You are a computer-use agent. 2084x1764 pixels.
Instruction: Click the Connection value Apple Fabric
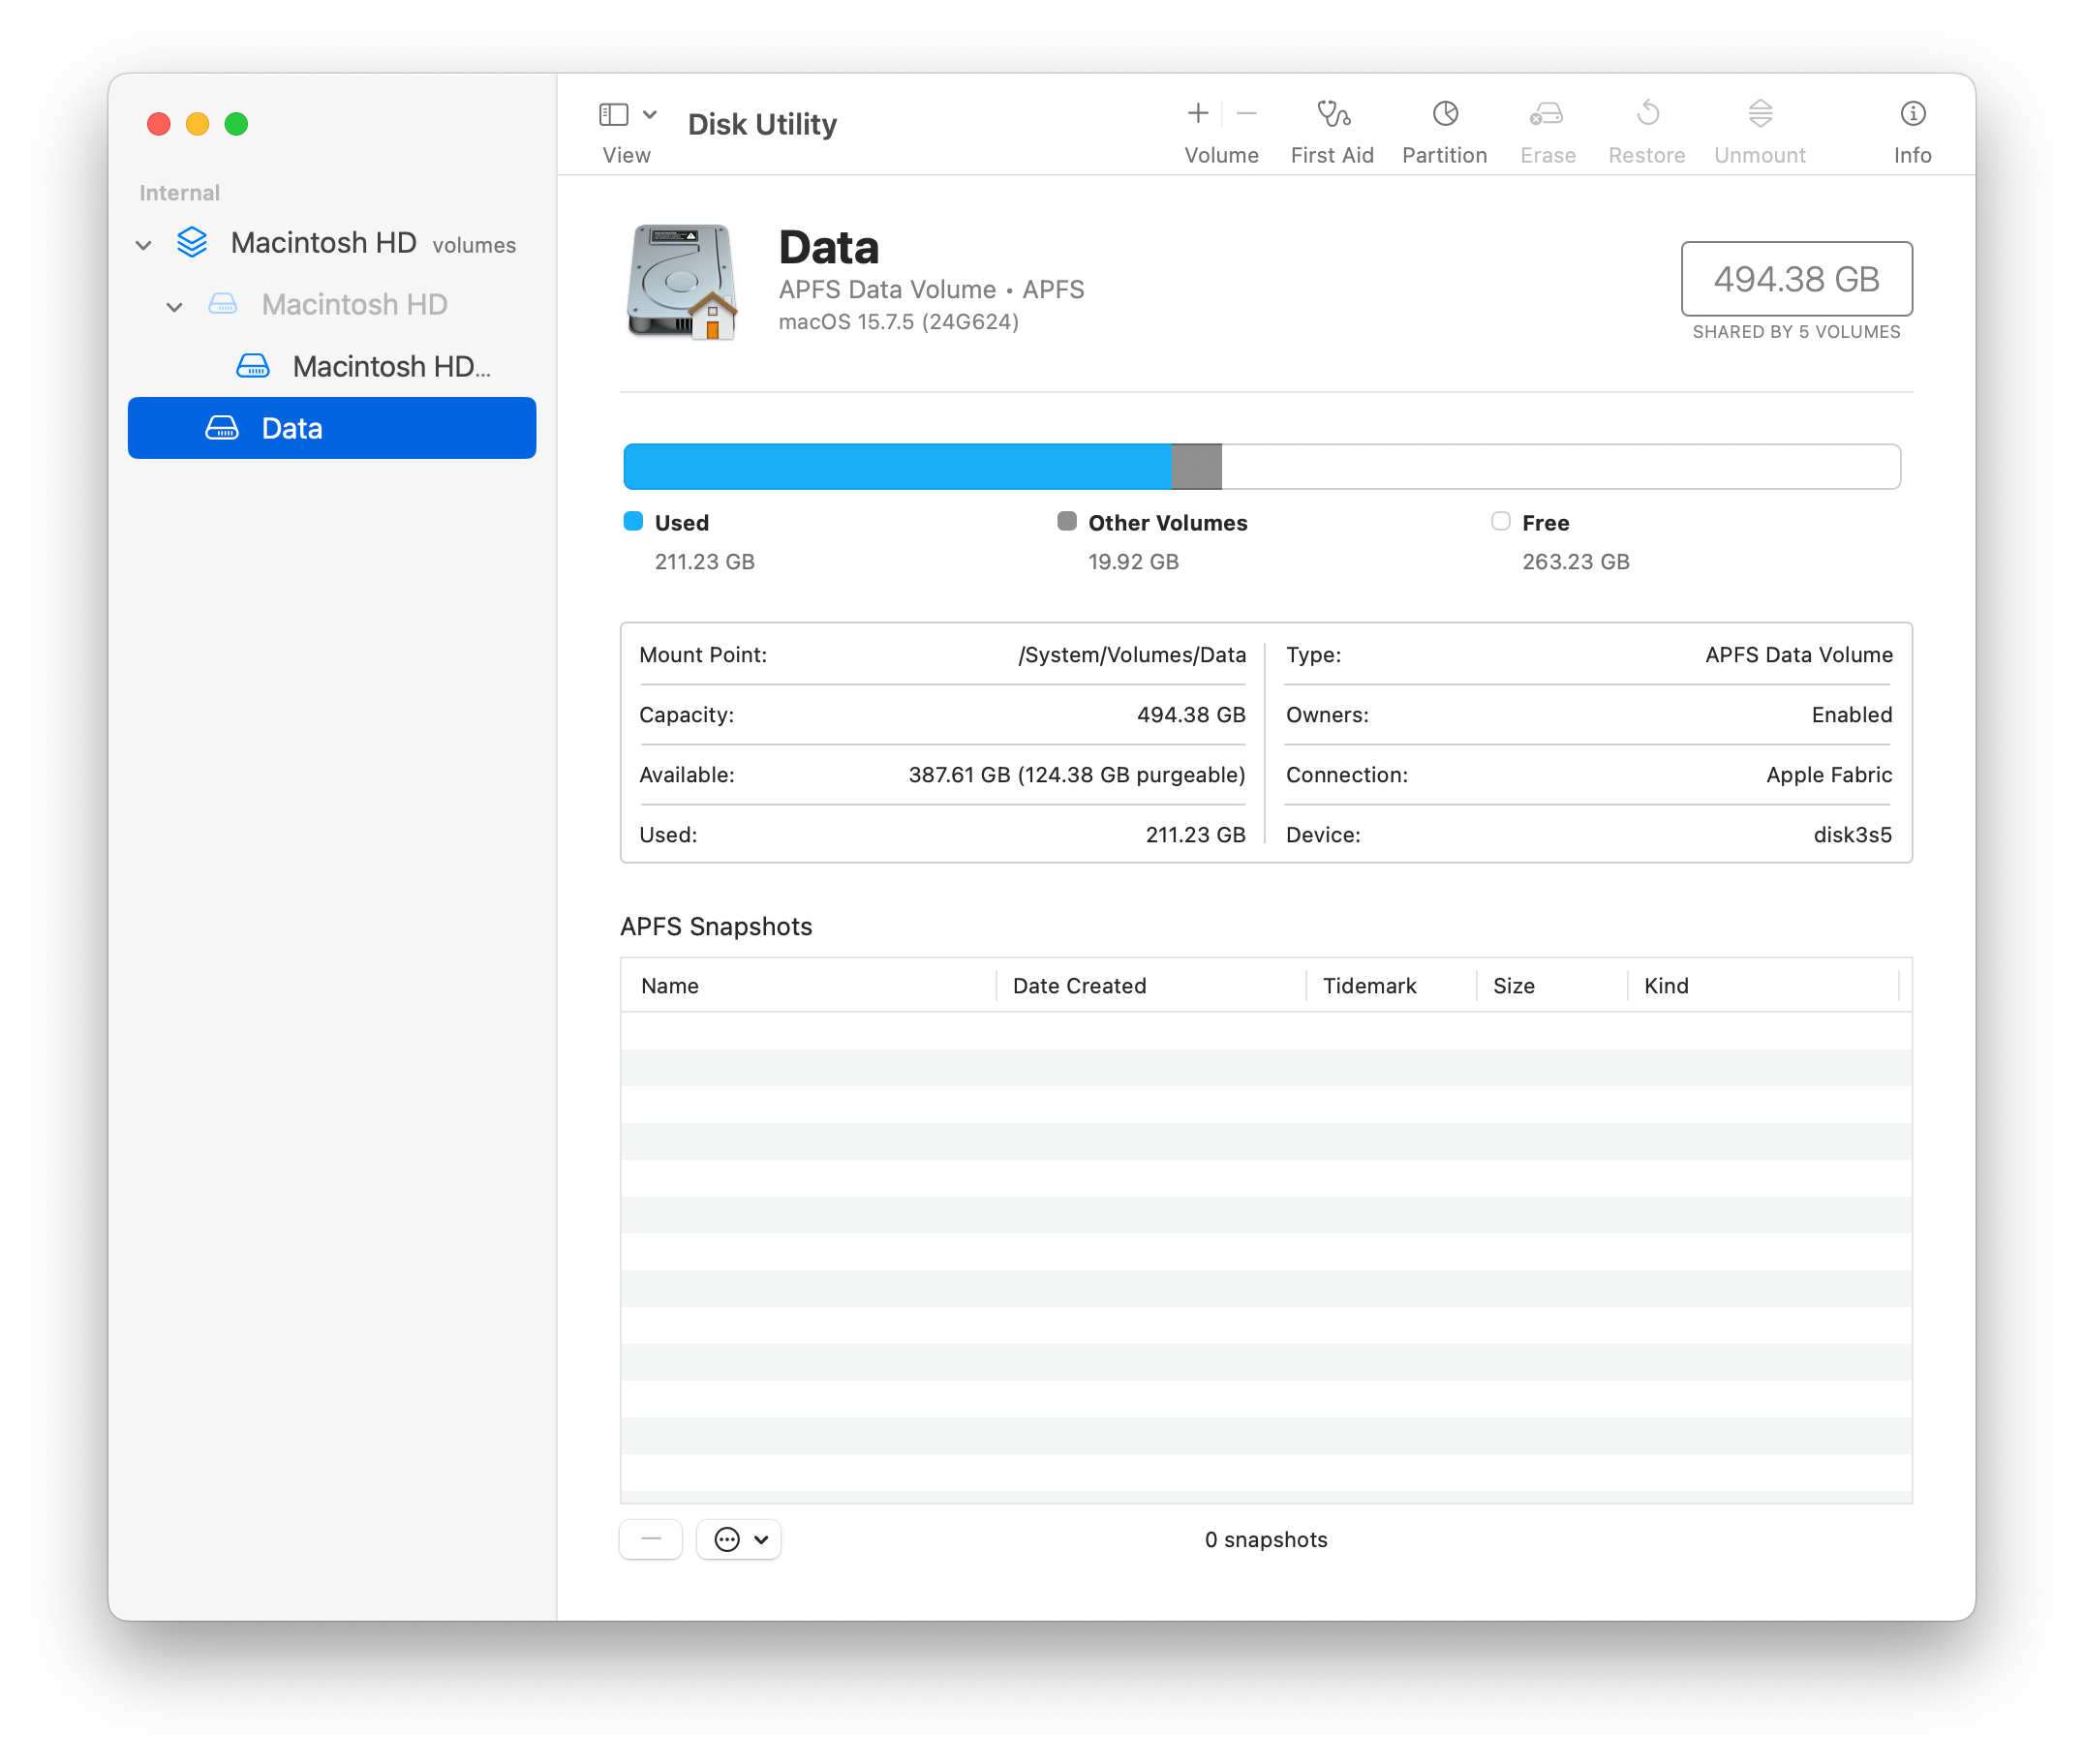pyautogui.click(x=1829, y=775)
